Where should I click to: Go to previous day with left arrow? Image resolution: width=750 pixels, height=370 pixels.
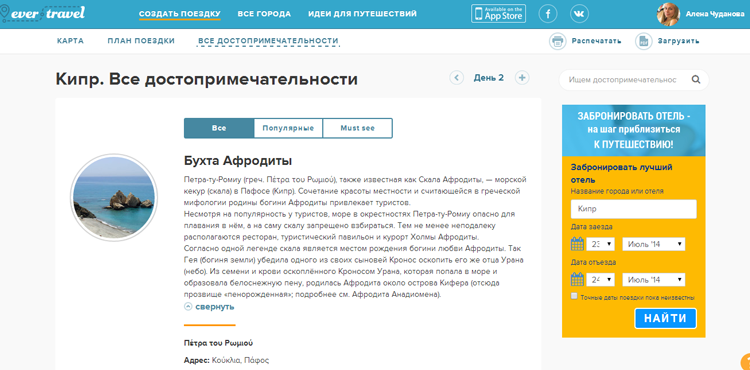pos(456,77)
